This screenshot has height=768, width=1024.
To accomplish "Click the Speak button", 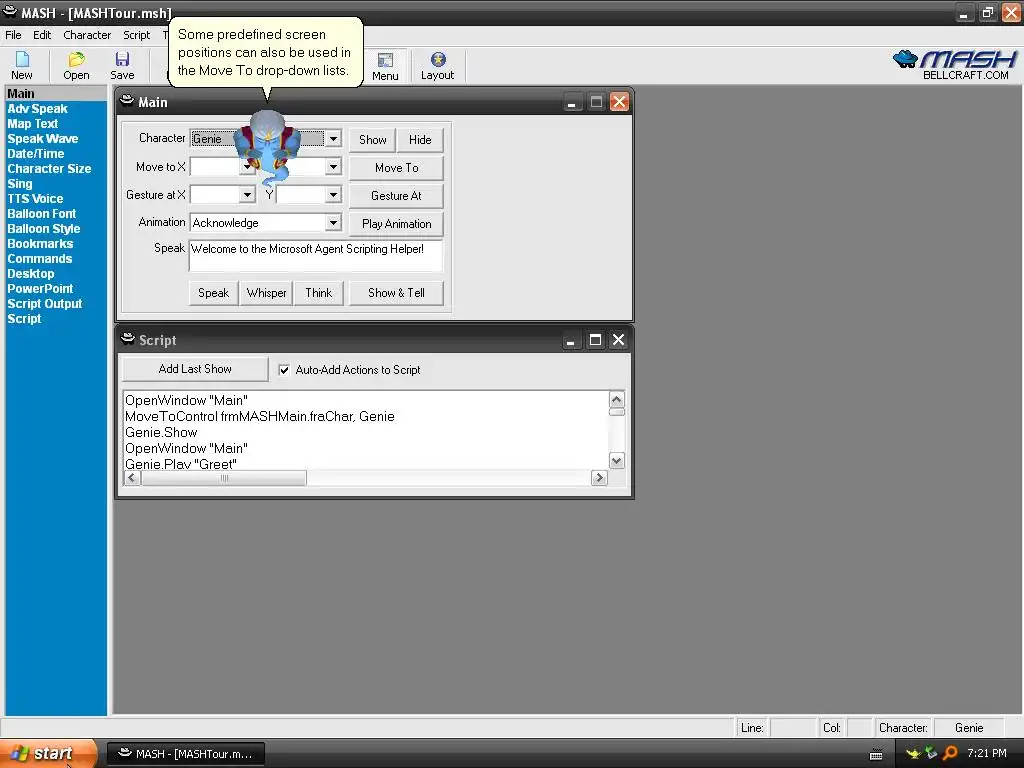I will [x=214, y=293].
